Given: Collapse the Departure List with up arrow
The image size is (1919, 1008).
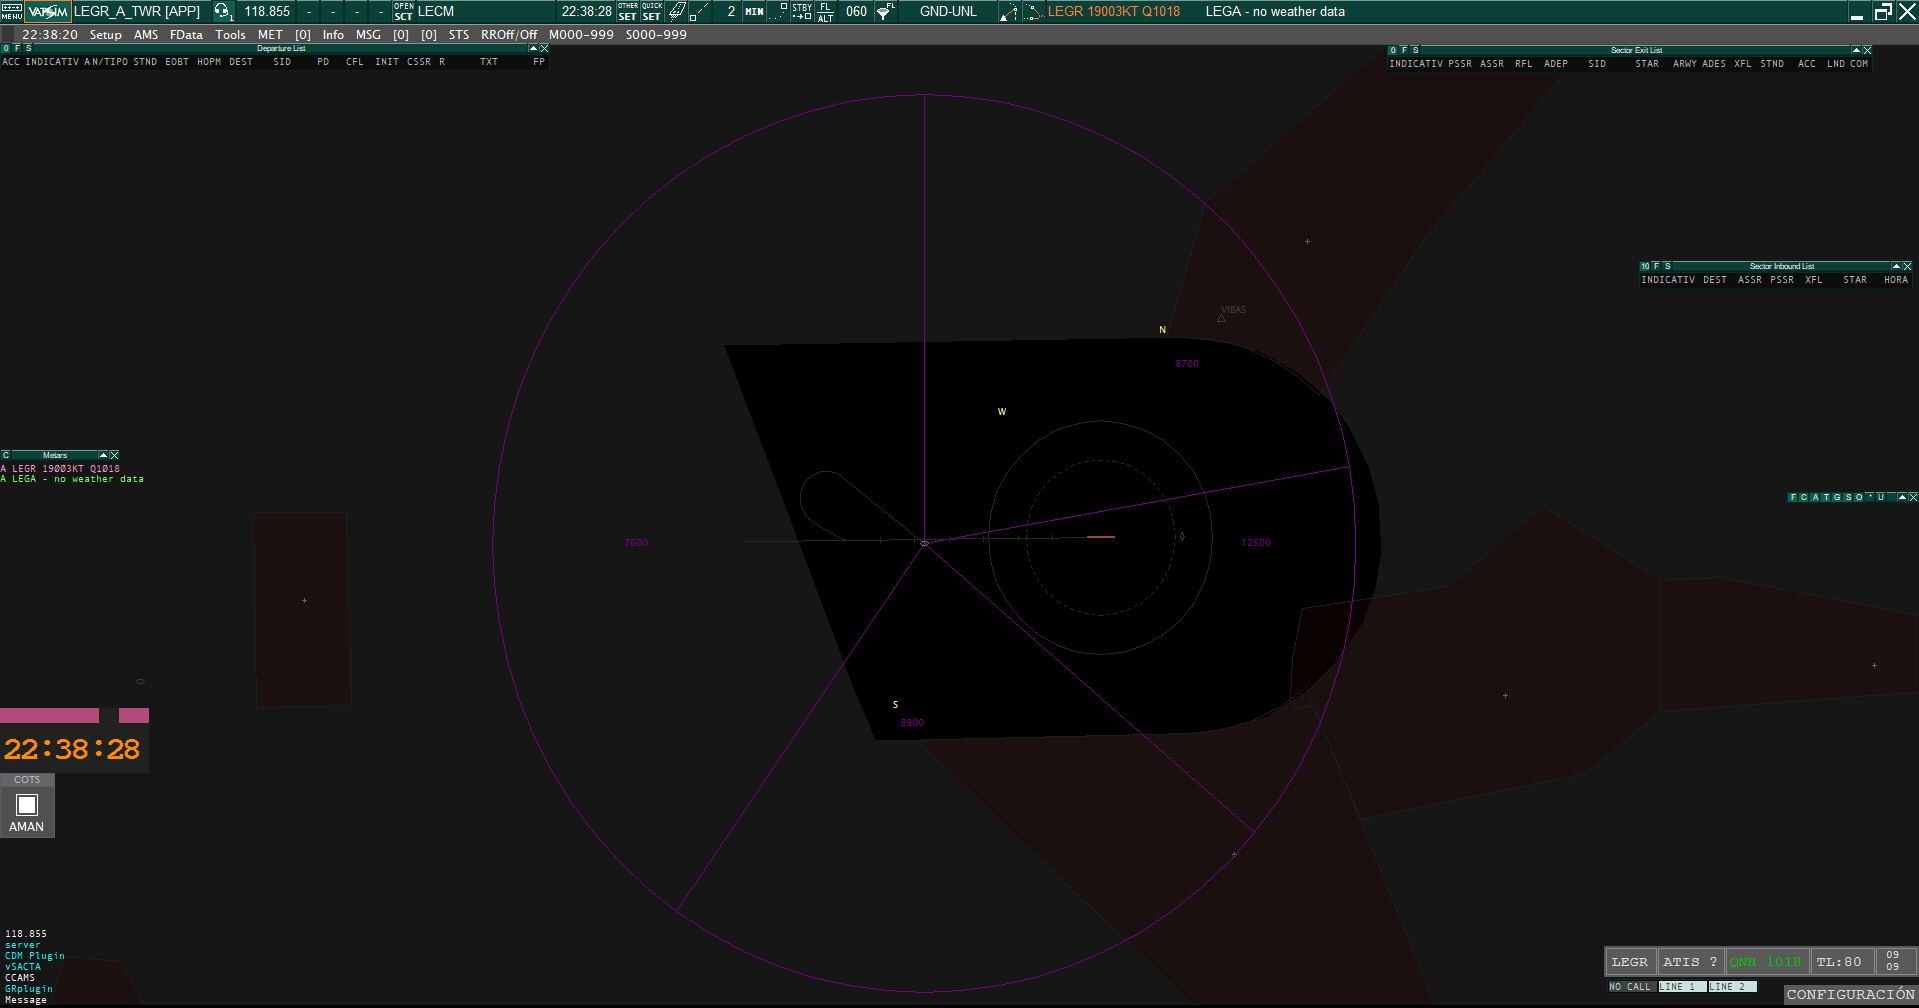Looking at the screenshot, I should pos(533,48).
